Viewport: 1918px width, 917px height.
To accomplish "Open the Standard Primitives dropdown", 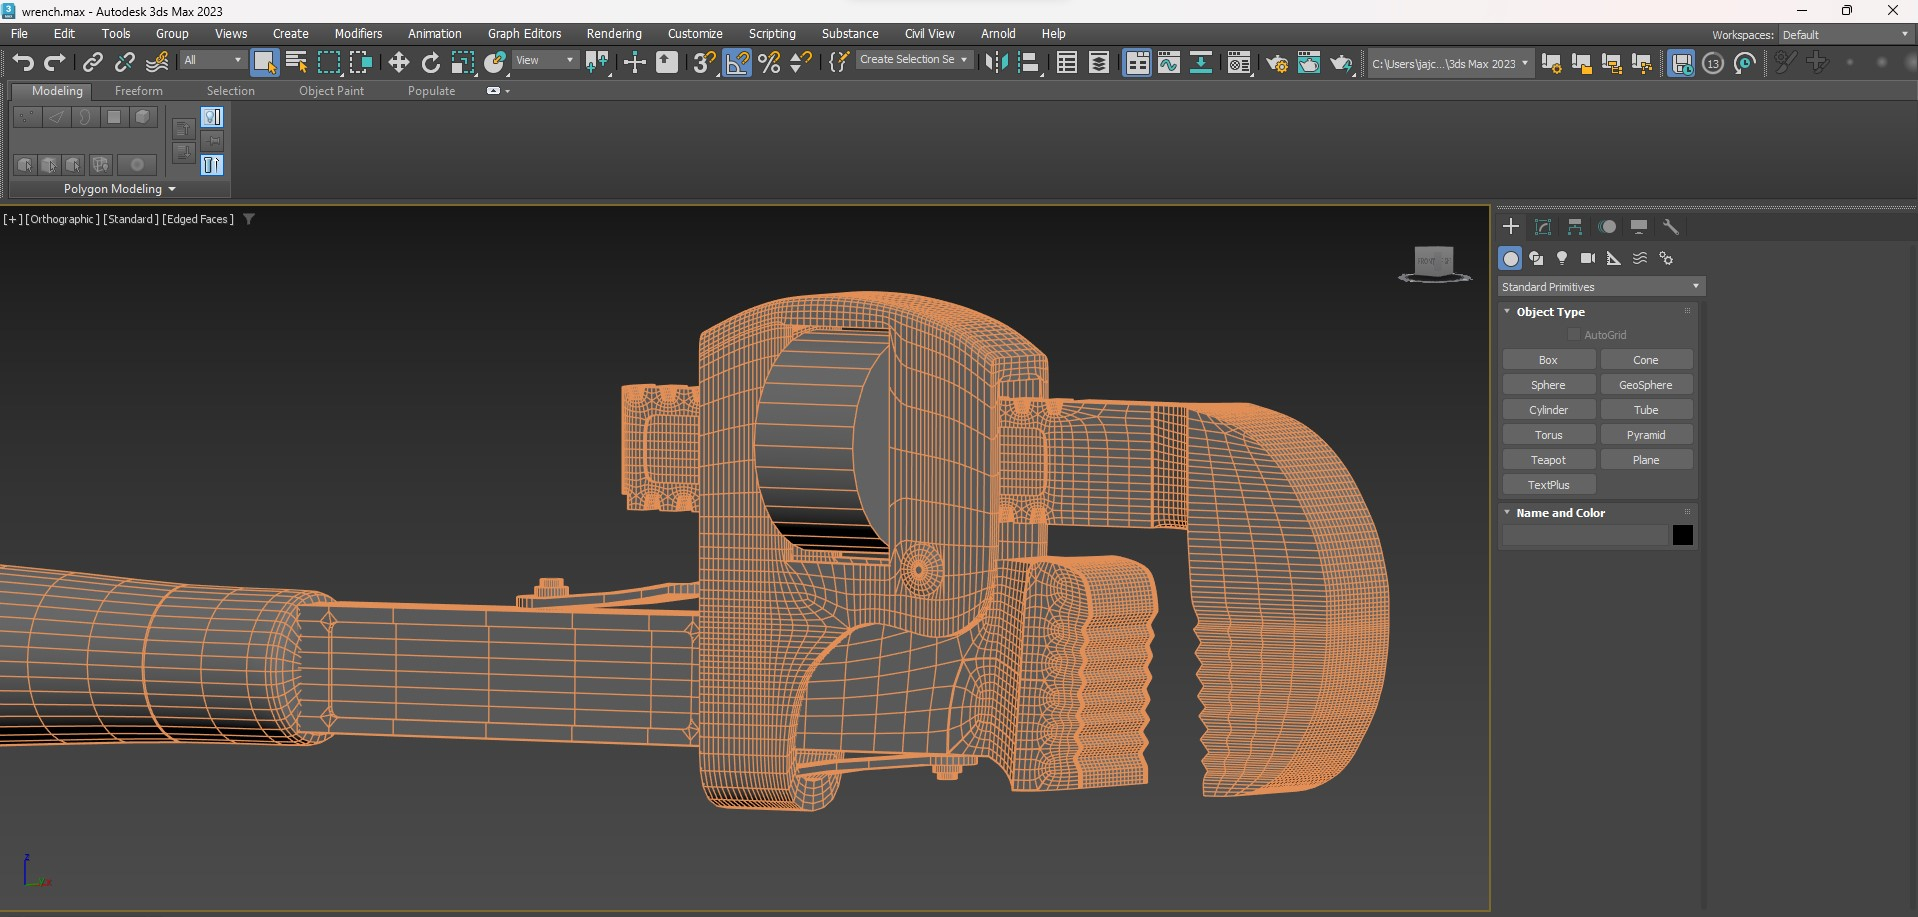I will coord(1601,287).
